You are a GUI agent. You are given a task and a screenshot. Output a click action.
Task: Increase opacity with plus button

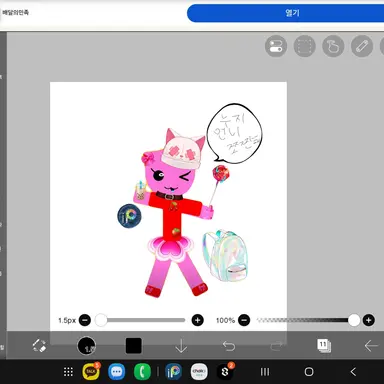[x=368, y=320]
